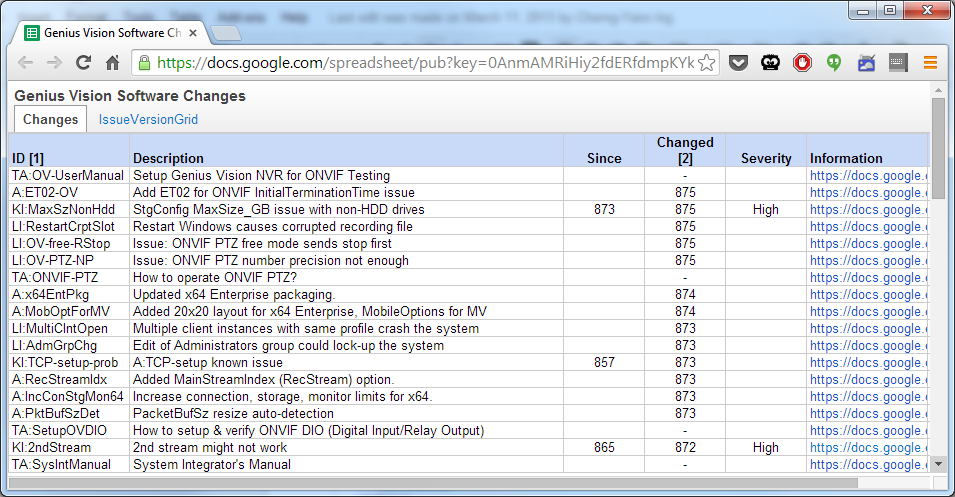
Task: Click the green padlock security icon
Action: [144, 62]
